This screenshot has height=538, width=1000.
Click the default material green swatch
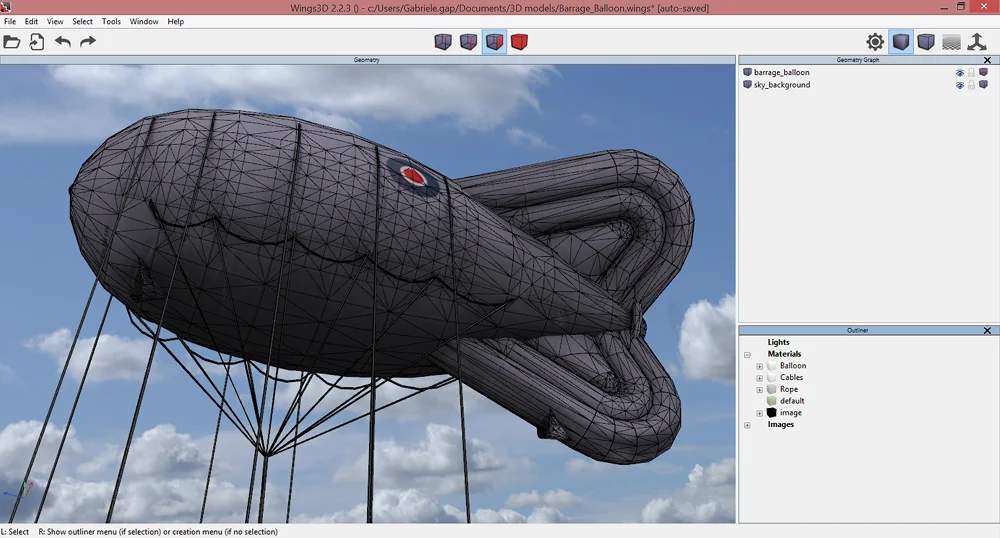(x=771, y=401)
